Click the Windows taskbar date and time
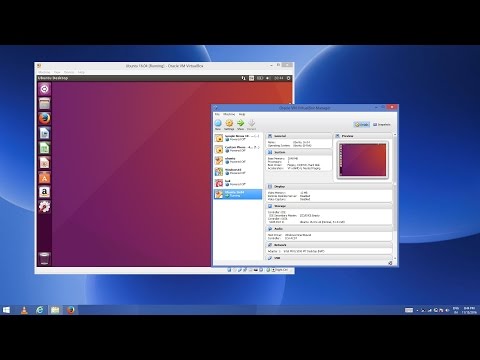 click(x=469, y=310)
